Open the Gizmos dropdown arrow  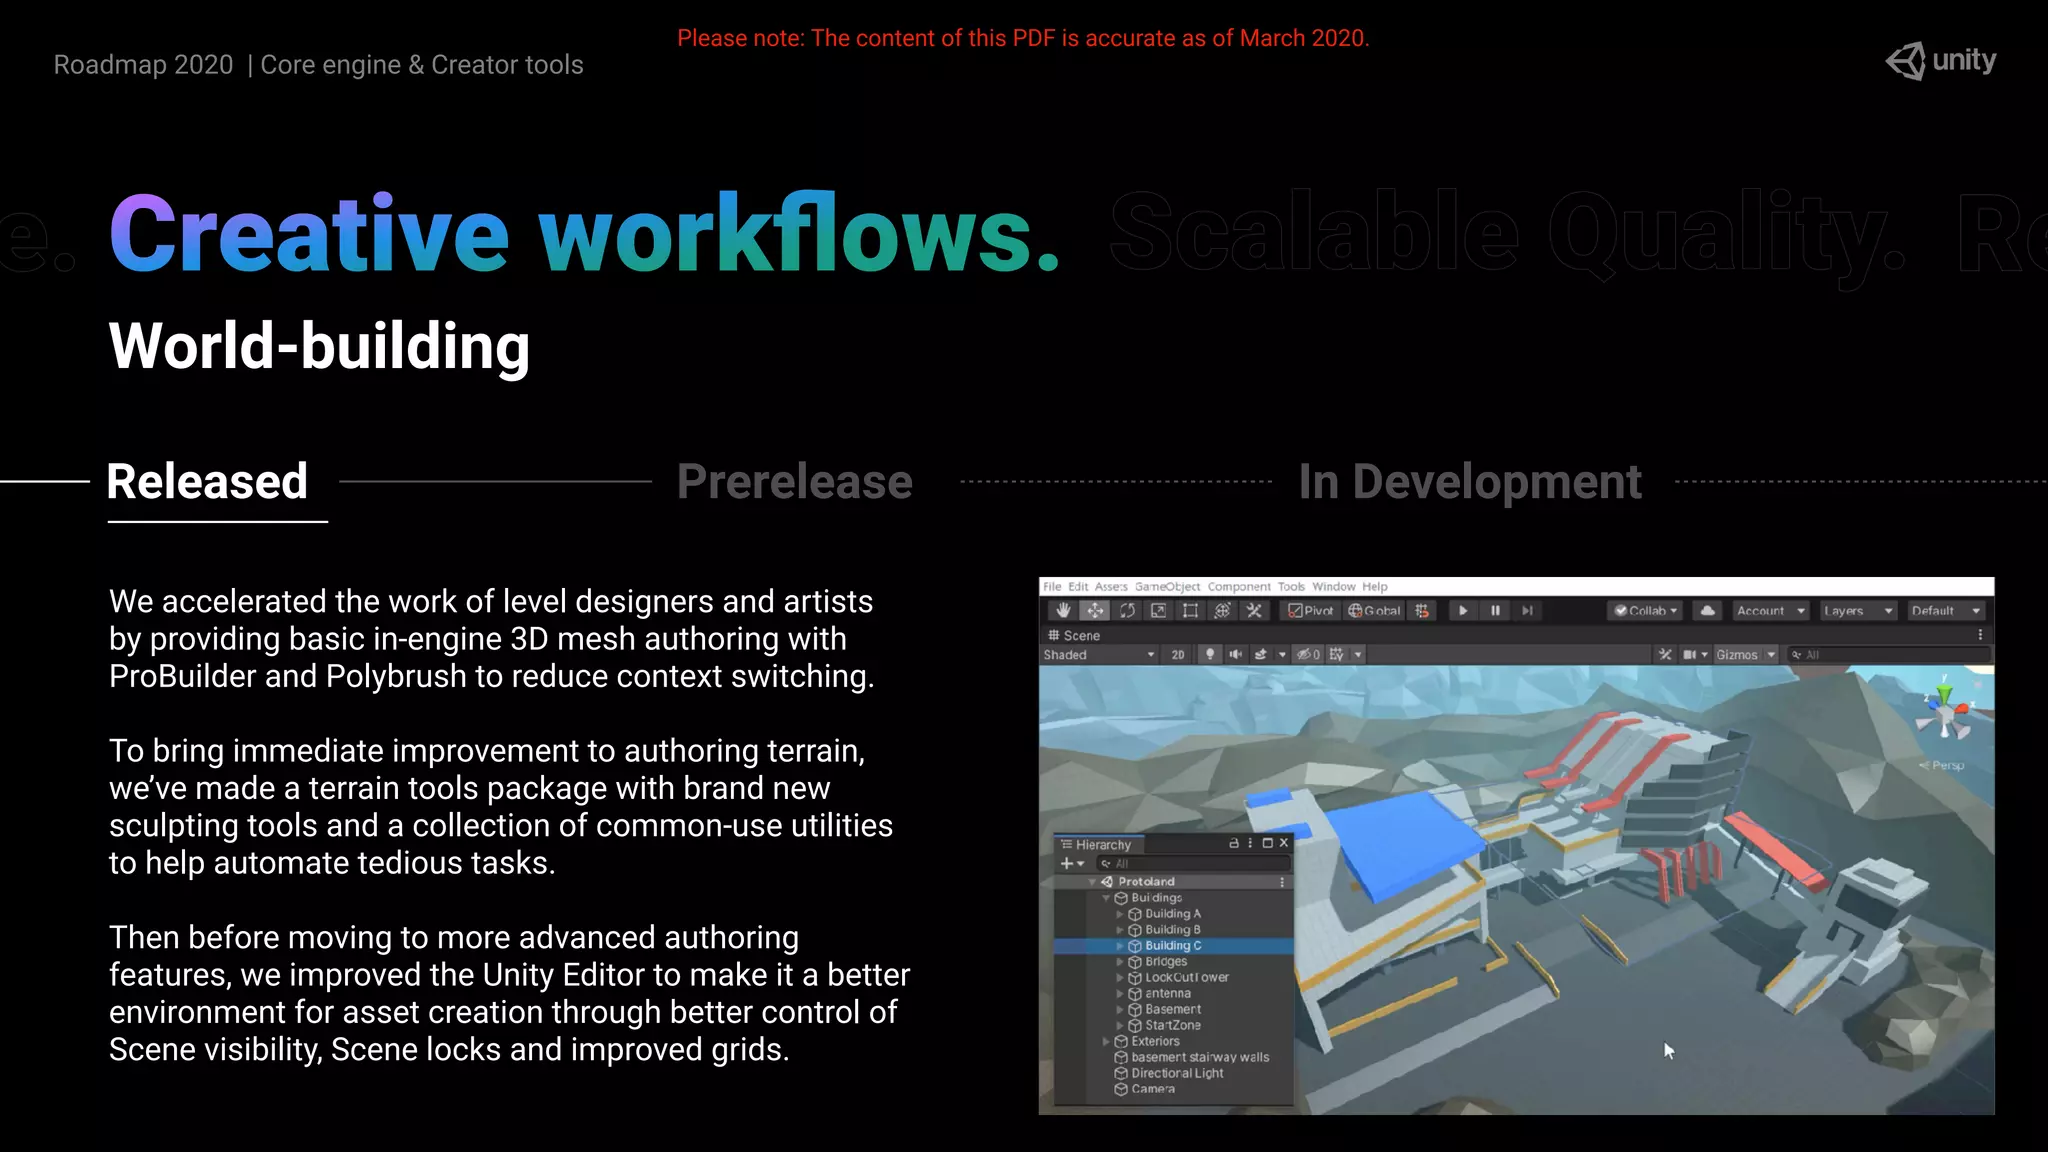[x=1771, y=655]
